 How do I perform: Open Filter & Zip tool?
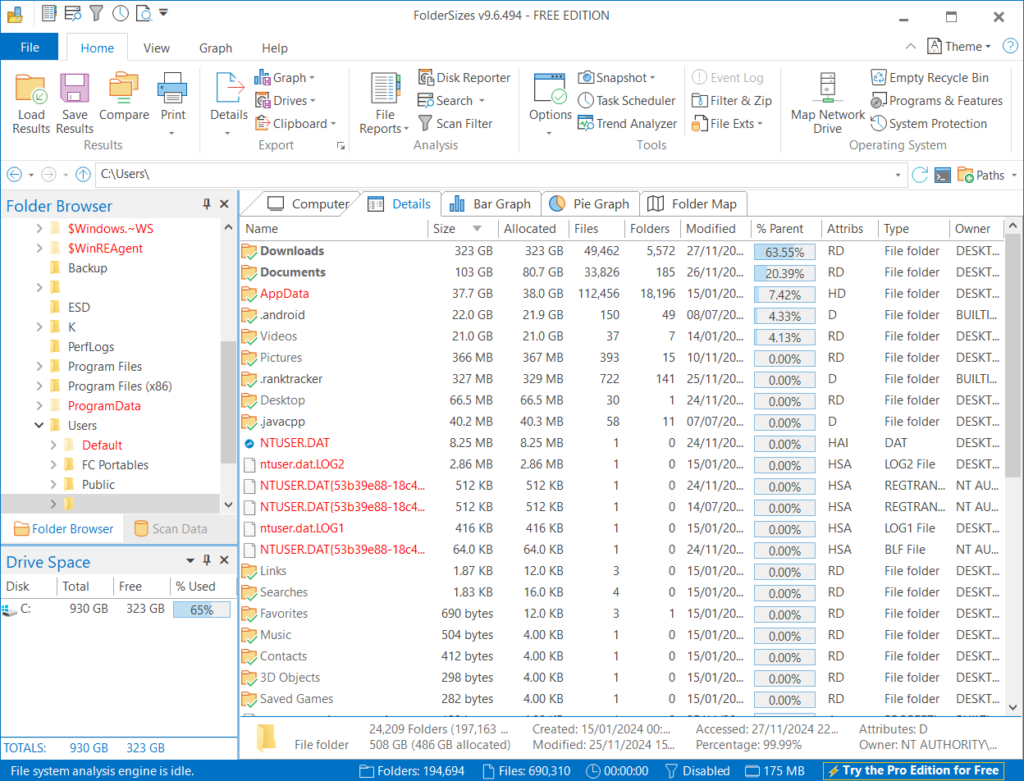click(731, 101)
